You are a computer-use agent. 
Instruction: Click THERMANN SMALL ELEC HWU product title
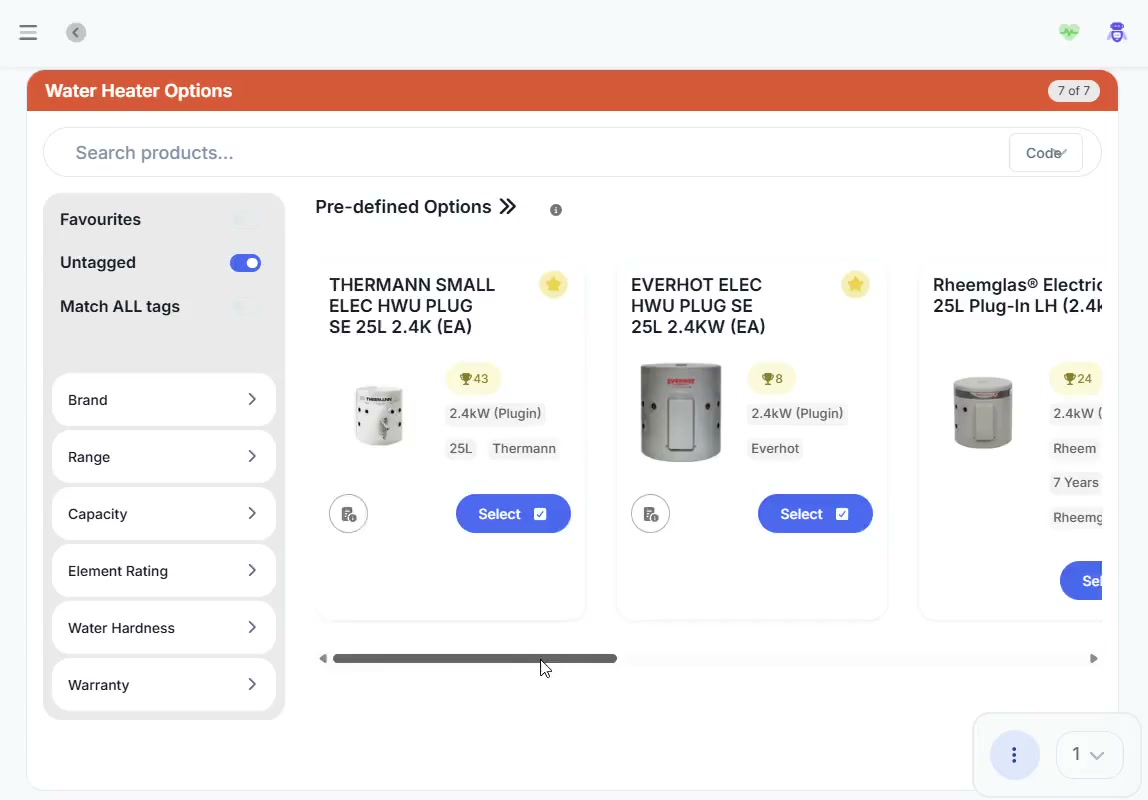coord(412,306)
